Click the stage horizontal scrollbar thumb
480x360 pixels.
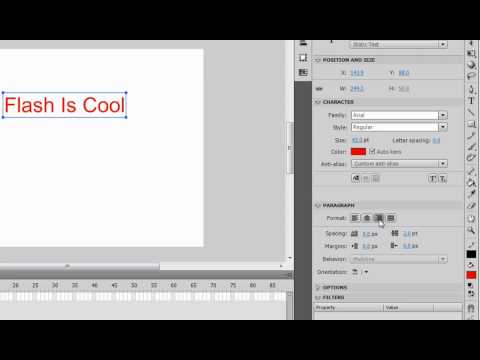[x=80, y=266]
